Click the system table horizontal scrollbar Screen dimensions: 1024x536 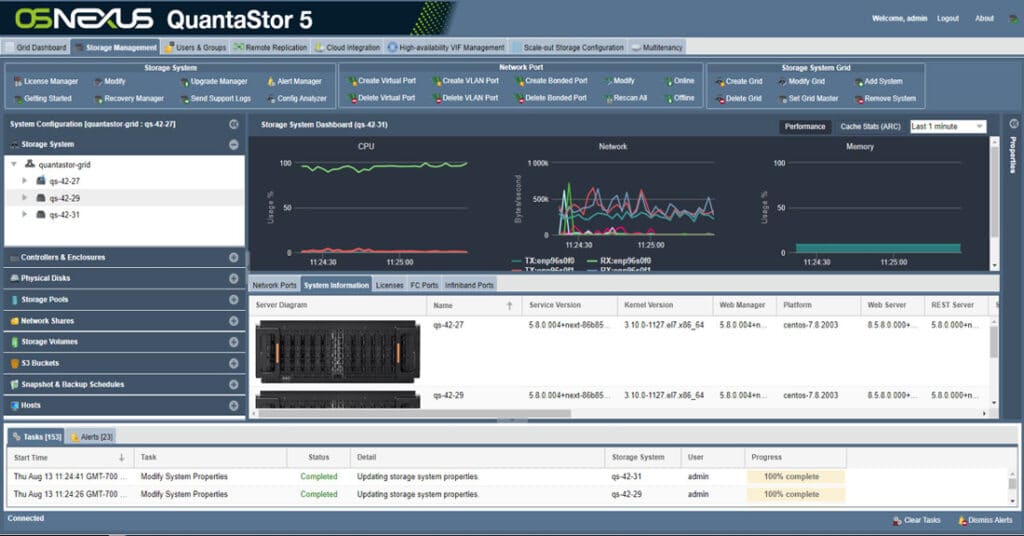click(415, 413)
